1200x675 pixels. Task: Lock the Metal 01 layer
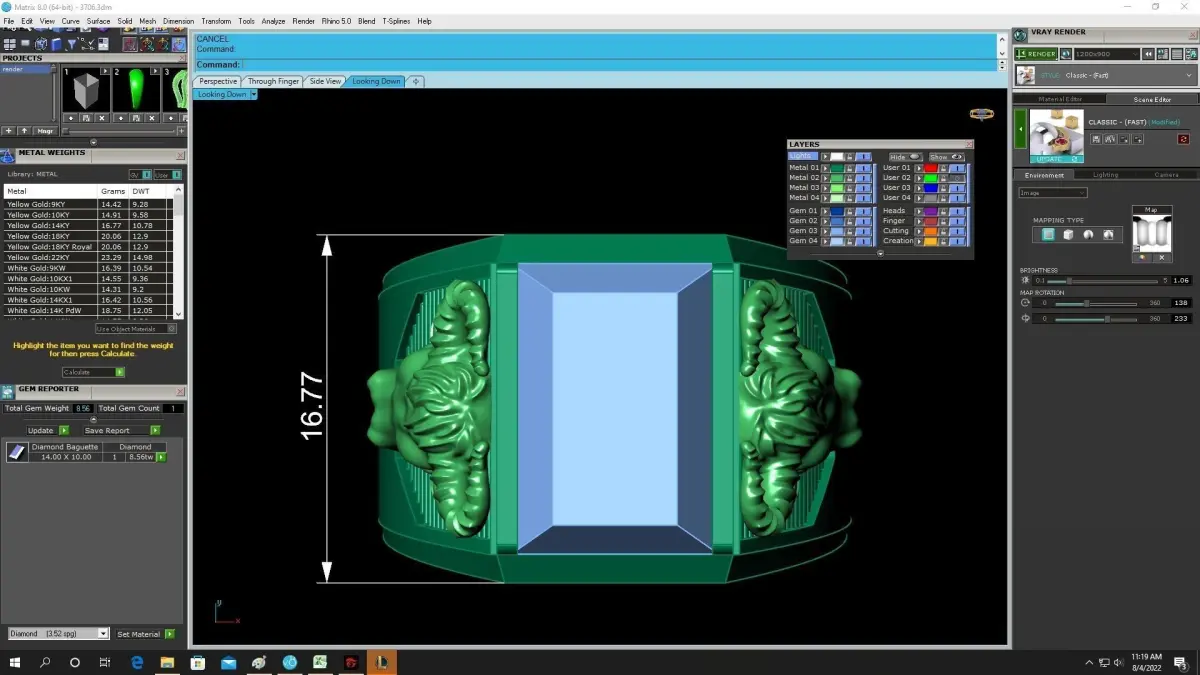pos(849,168)
